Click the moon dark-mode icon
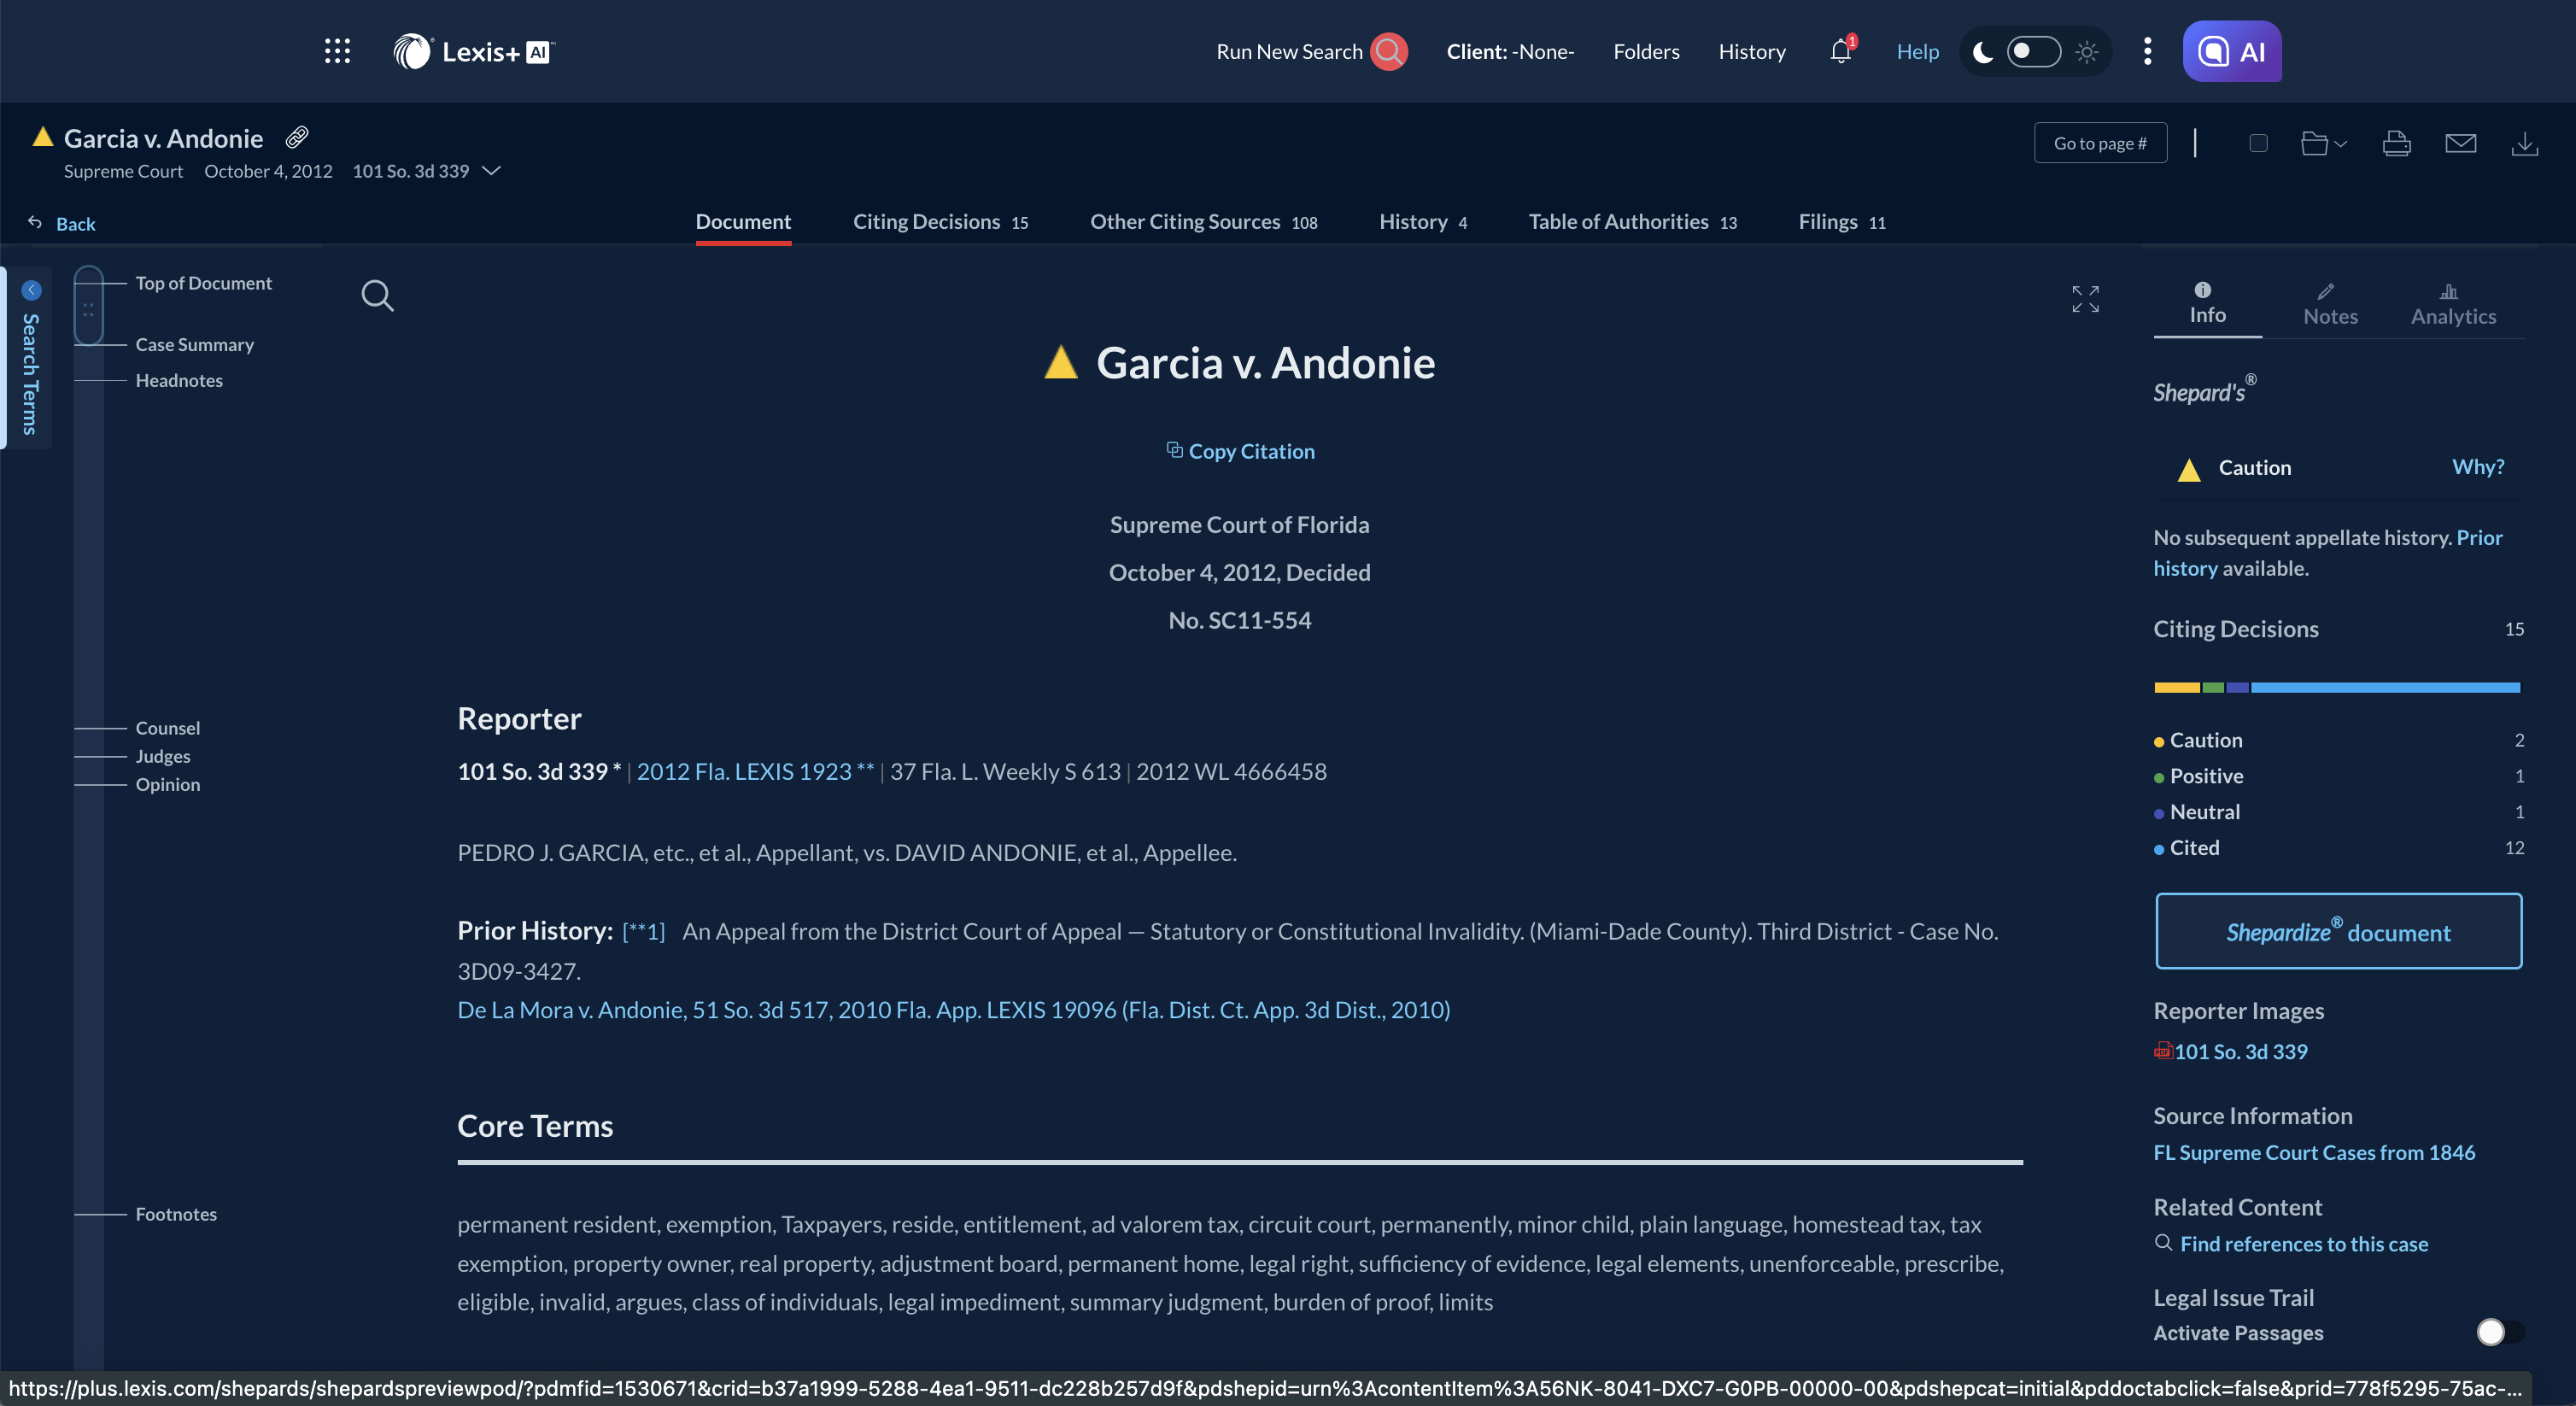This screenshot has width=2576, height=1406. click(x=1983, y=51)
